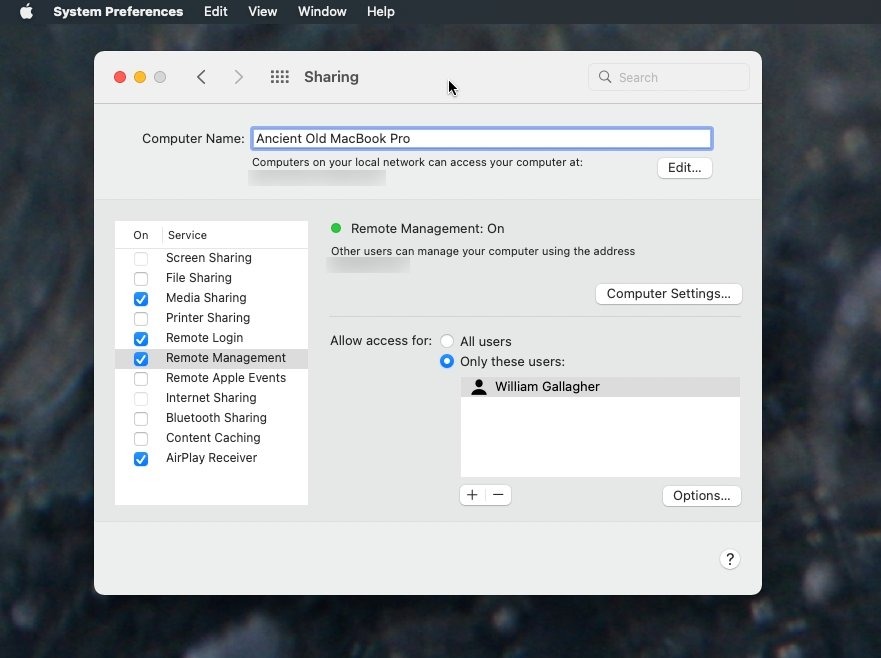Show all preferences grid icon
The width and height of the screenshot is (881, 658).
click(x=280, y=77)
